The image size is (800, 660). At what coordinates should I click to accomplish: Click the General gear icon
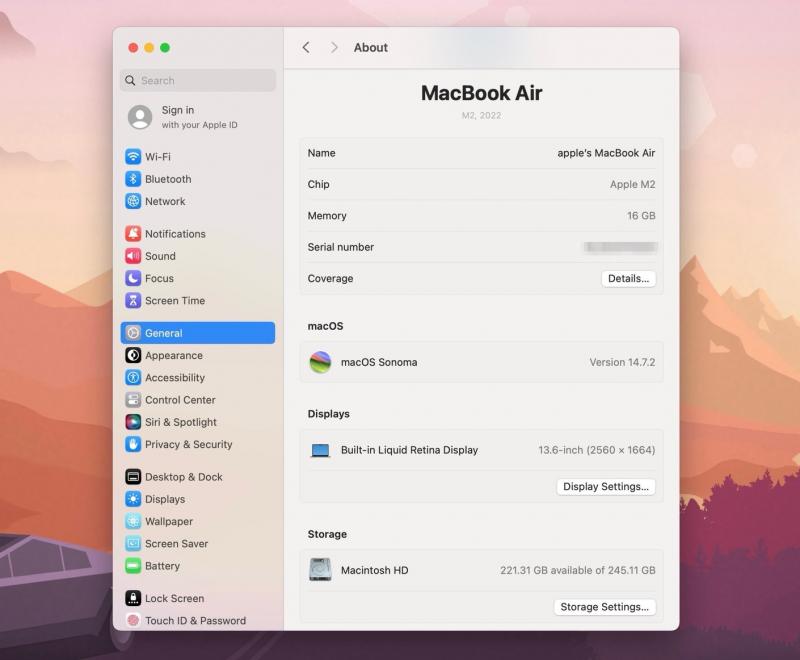pos(133,333)
